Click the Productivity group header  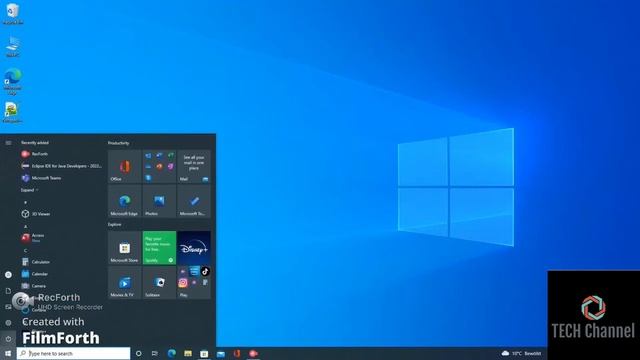[118, 143]
